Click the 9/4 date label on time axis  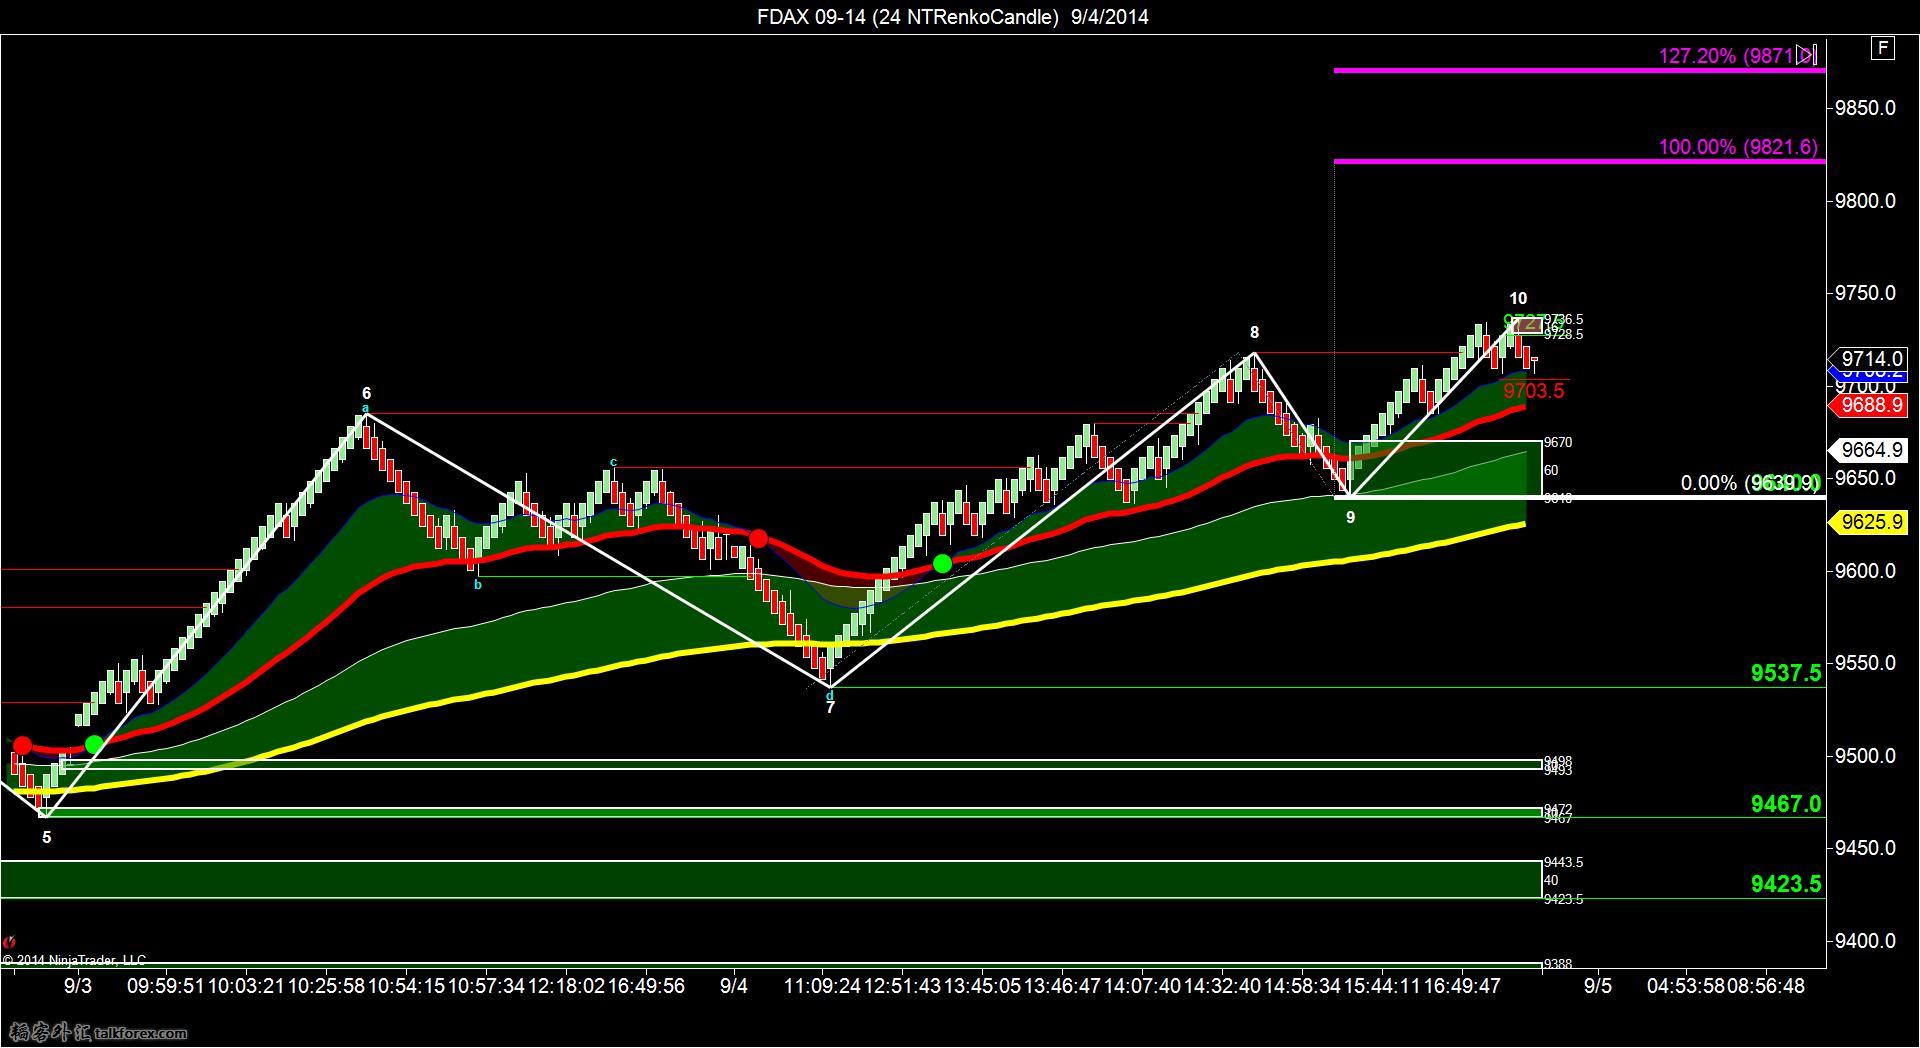pyautogui.click(x=734, y=986)
